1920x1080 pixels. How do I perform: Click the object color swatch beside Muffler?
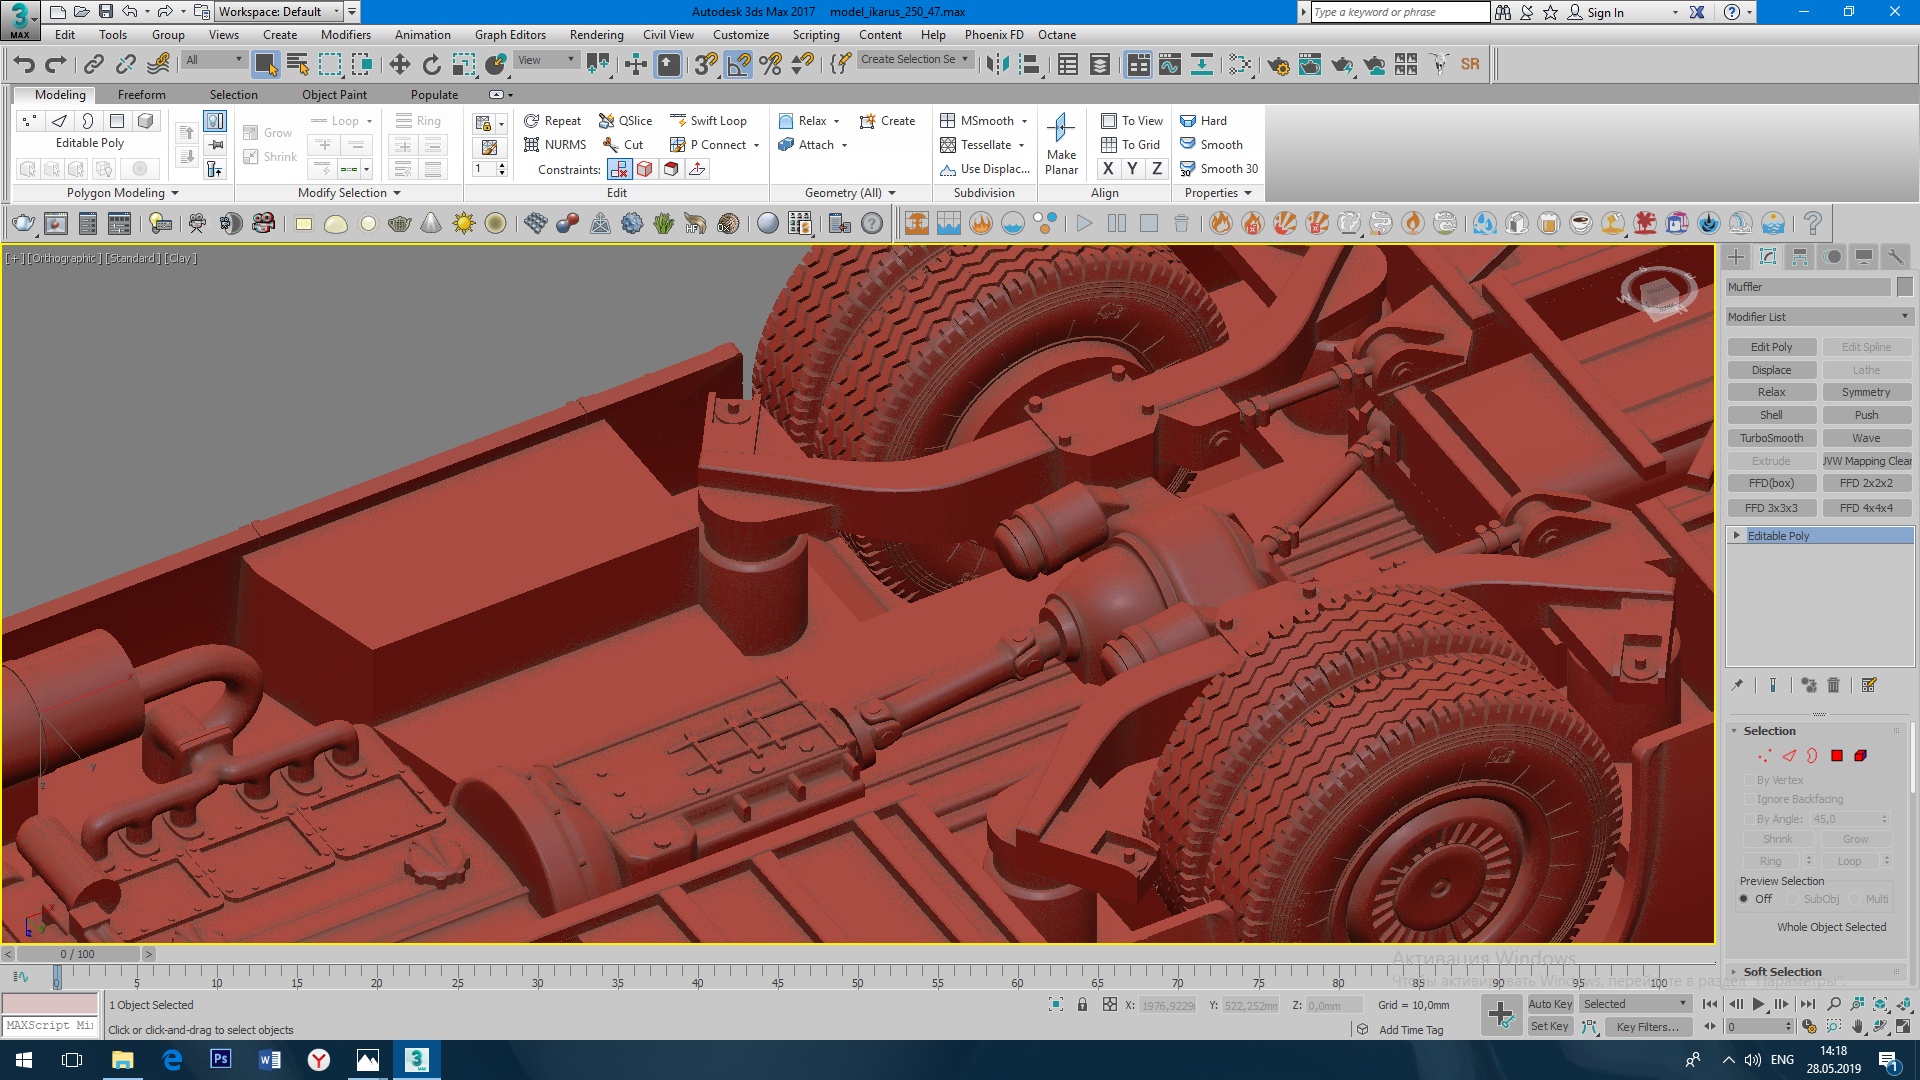[1904, 287]
